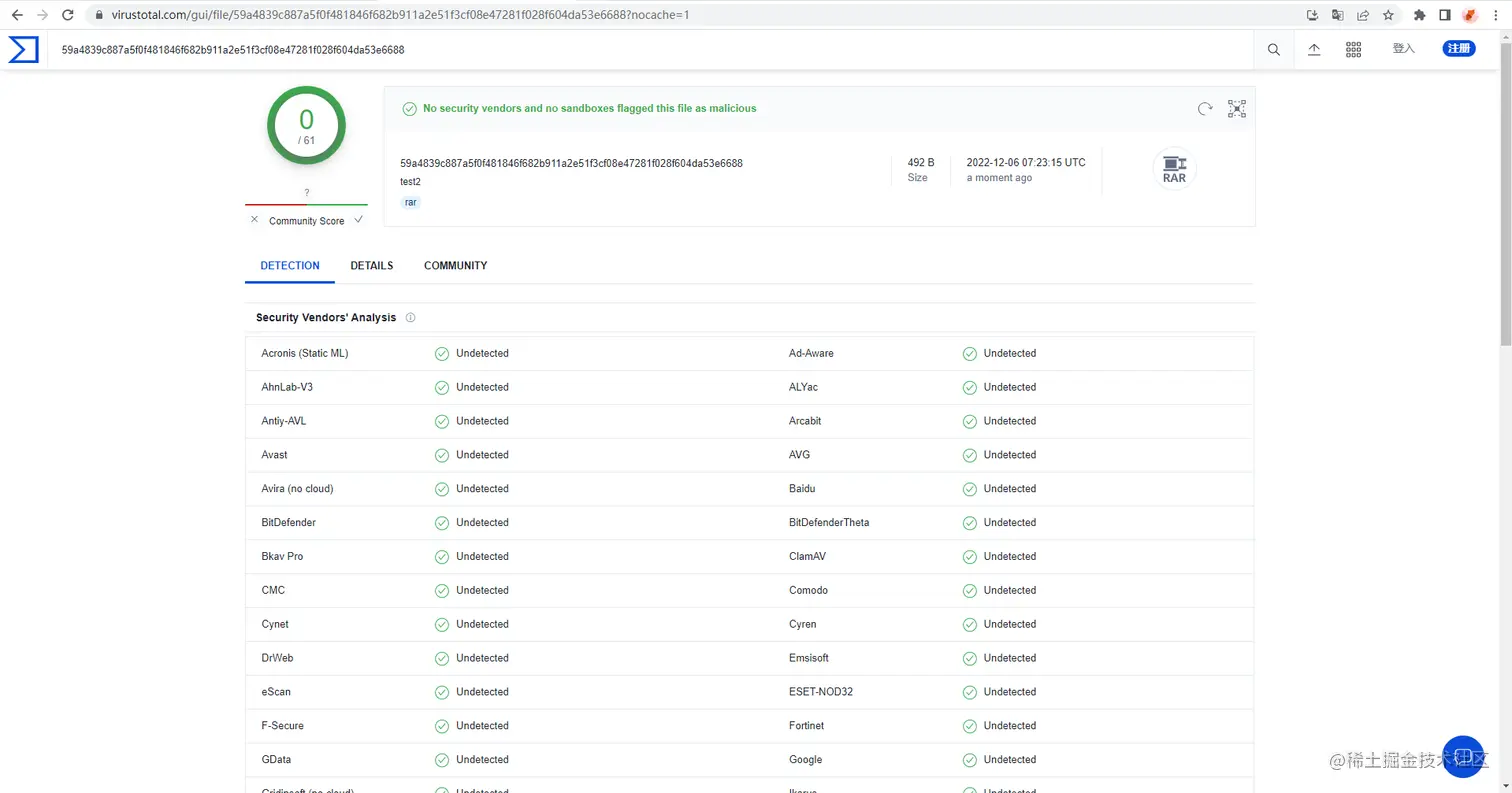The image size is (1512, 793).
Task: Click the Antiy-AVL vendor name
Action: (x=284, y=421)
